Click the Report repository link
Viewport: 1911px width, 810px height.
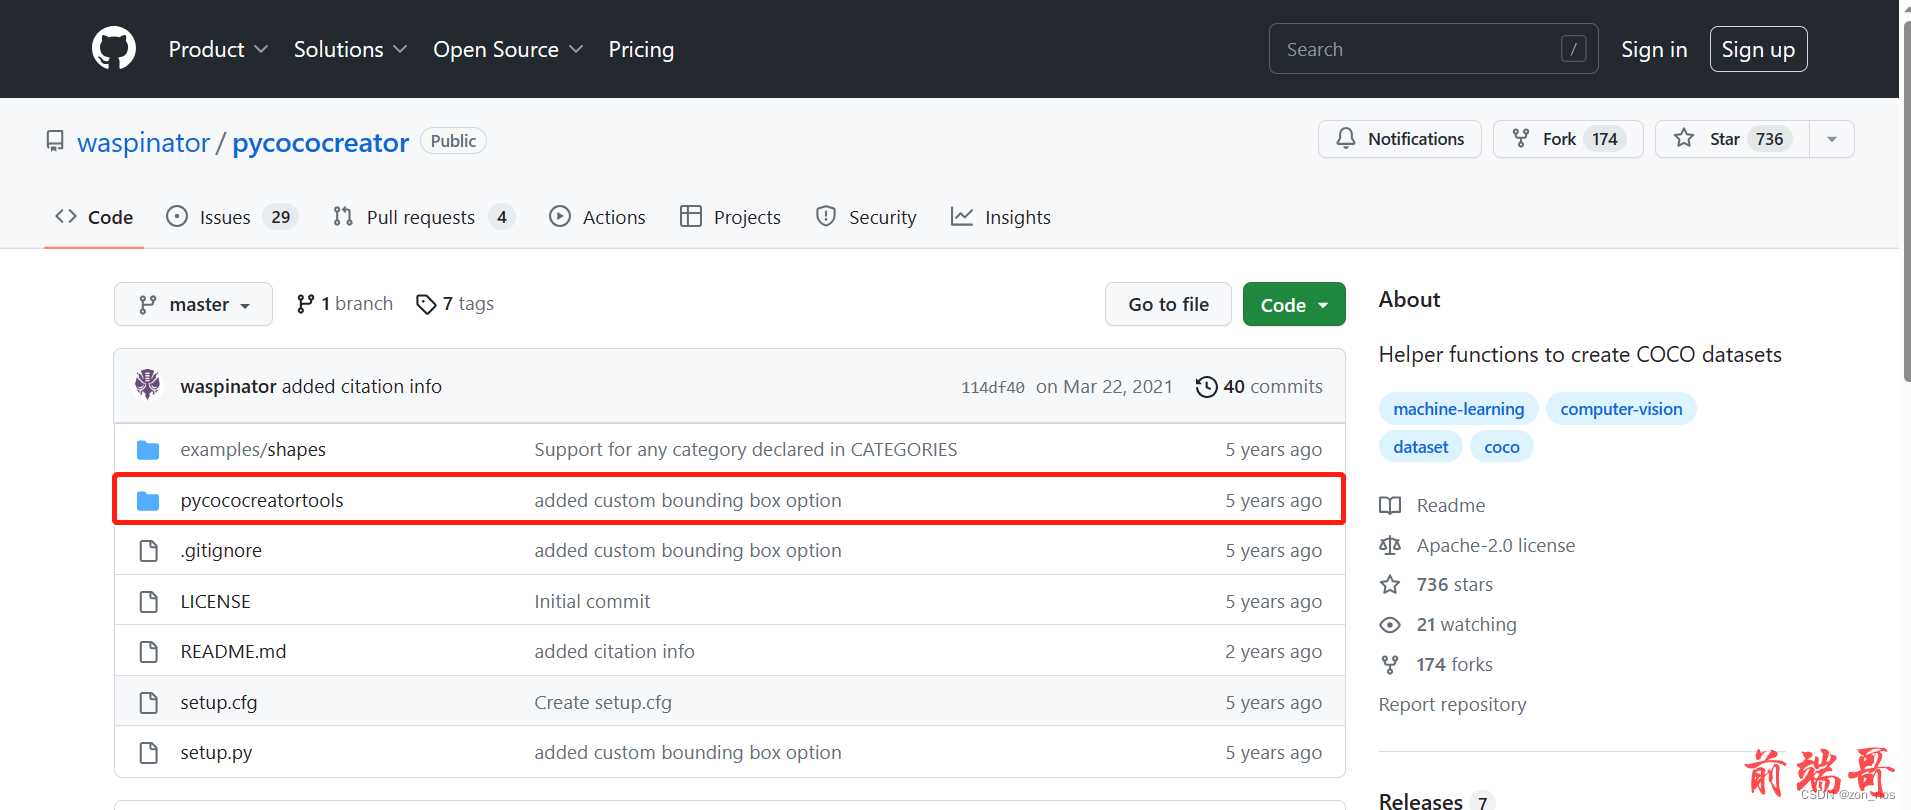pyautogui.click(x=1452, y=704)
